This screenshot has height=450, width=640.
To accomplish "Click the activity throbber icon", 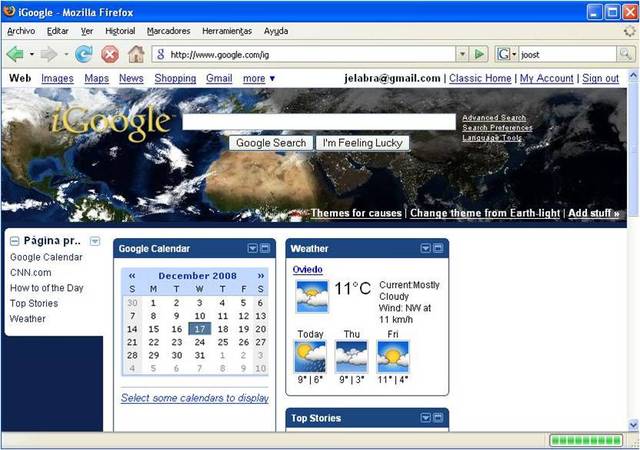I will pos(629,31).
